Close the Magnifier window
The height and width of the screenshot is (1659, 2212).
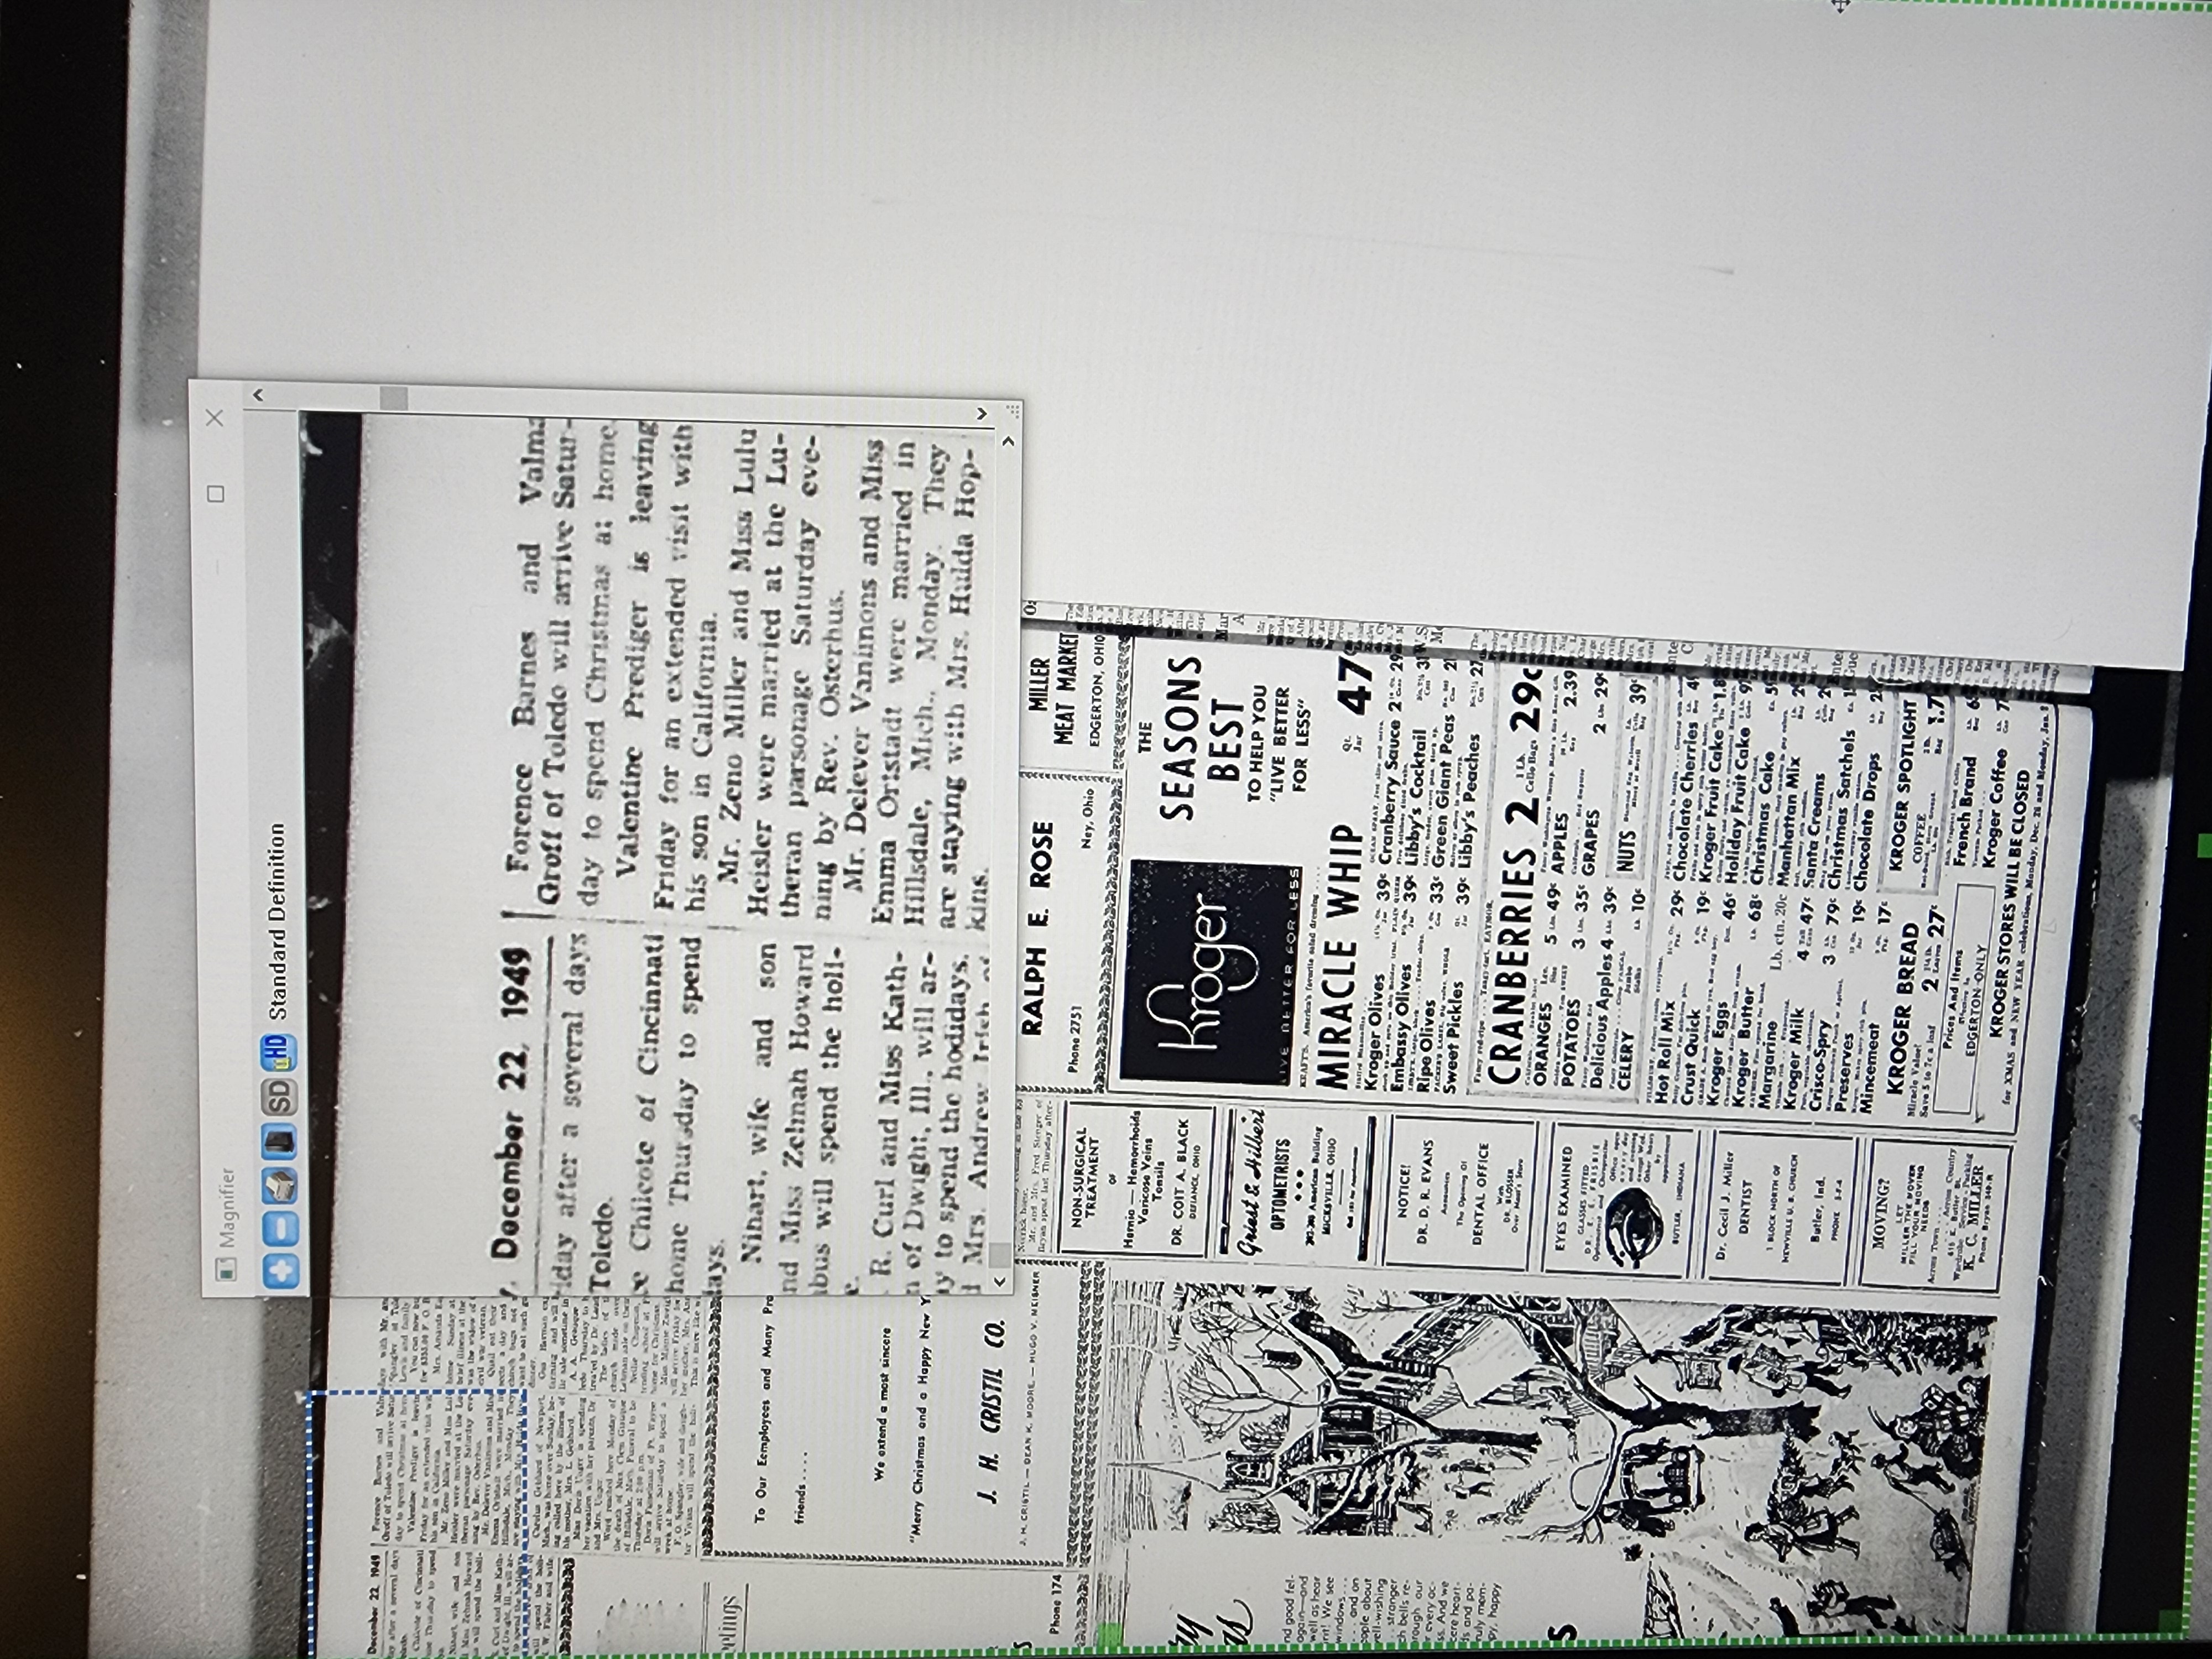(x=214, y=418)
